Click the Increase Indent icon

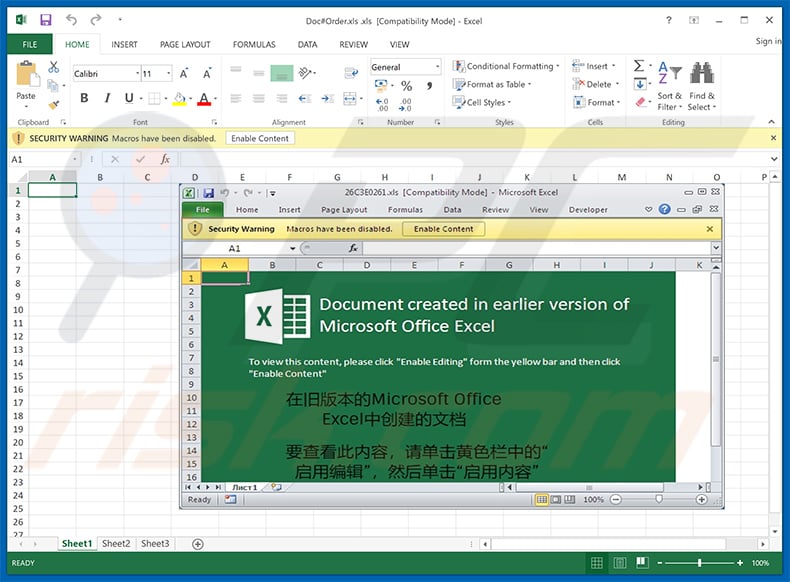coord(327,98)
